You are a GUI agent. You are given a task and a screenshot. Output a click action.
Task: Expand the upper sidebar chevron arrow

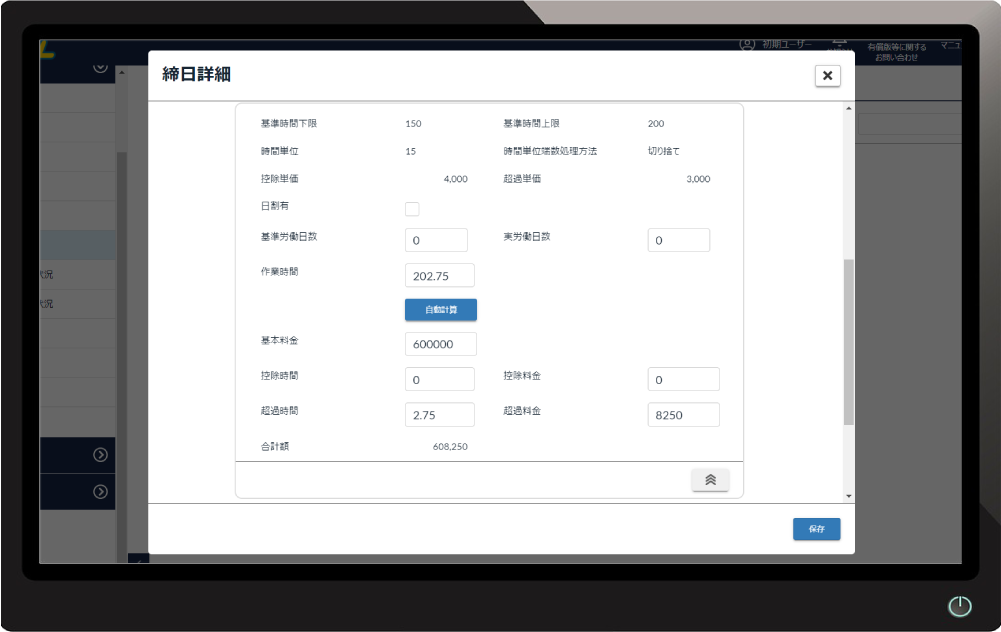(x=100, y=67)
